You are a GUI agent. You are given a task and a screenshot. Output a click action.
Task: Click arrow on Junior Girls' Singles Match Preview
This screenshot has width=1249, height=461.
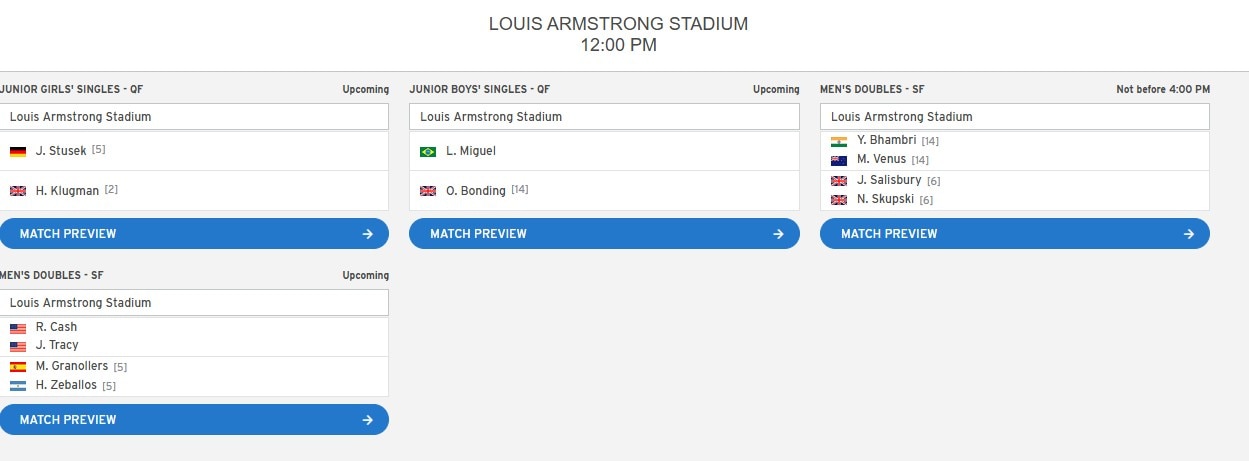368,234
